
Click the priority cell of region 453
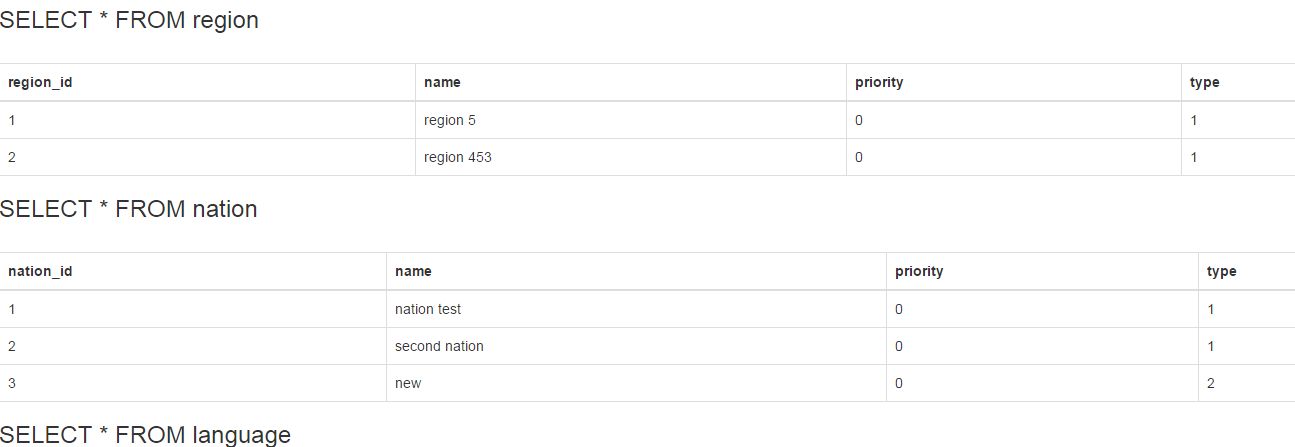pyautogui.click(x=859, y=157)
